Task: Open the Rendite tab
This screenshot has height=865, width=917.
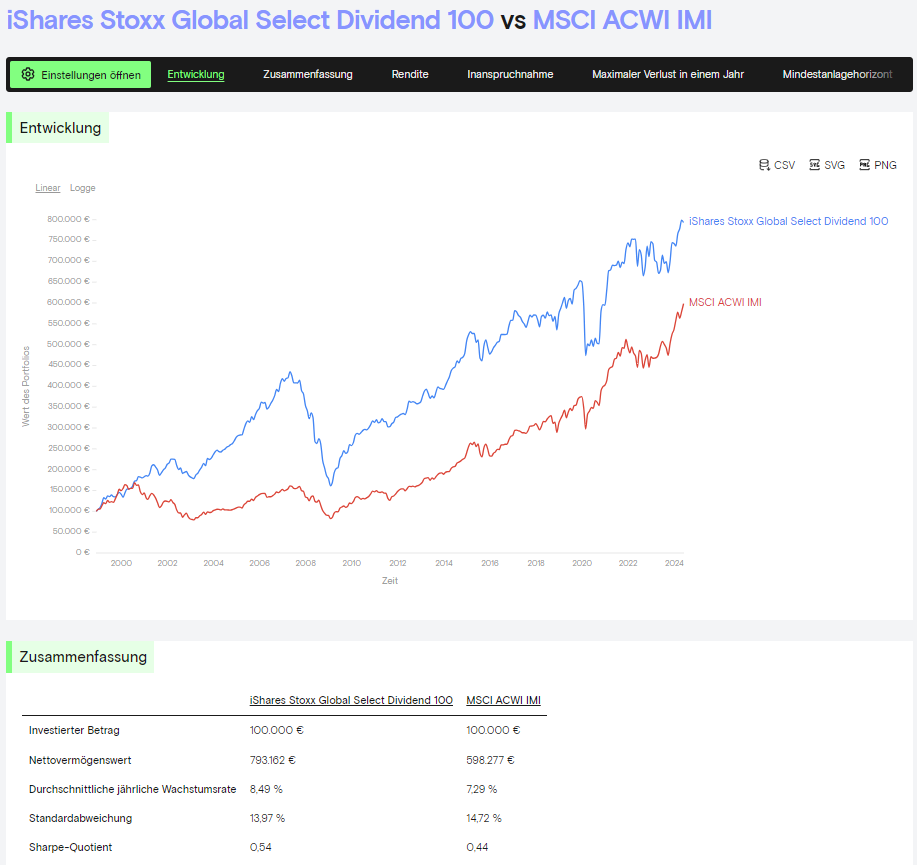Action: click(410, 74)
